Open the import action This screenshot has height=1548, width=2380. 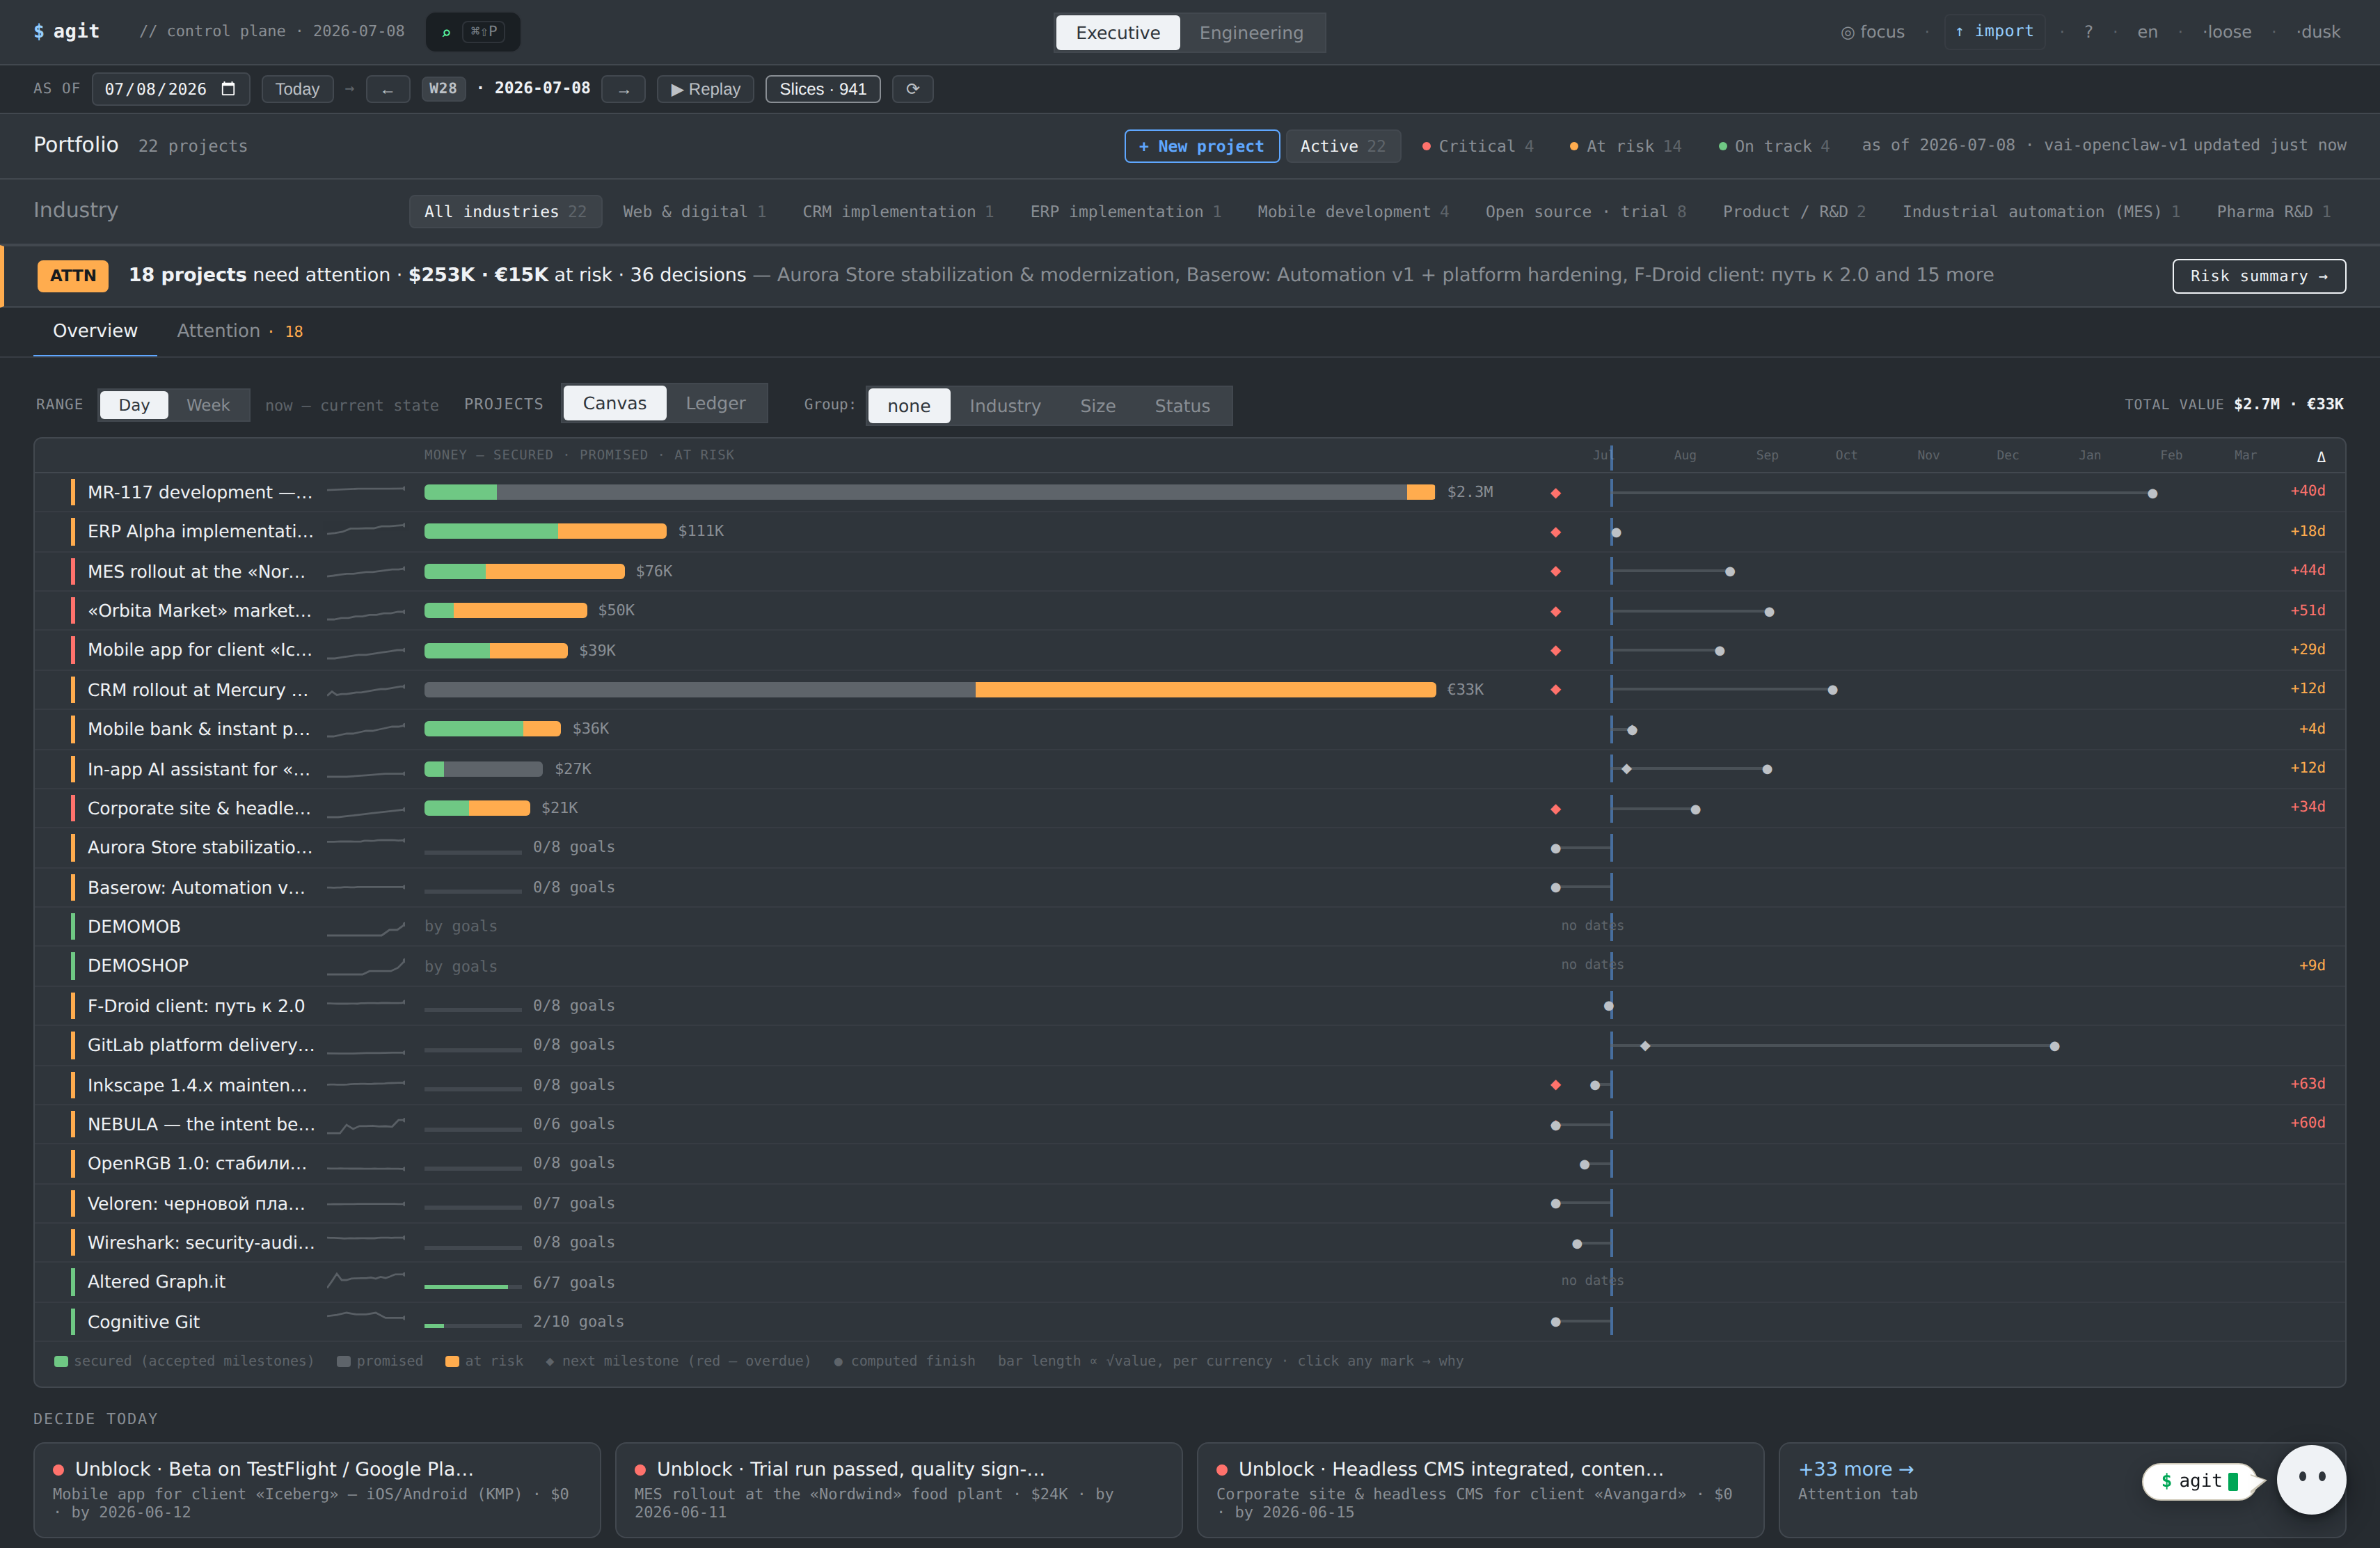pos(1994,32)
